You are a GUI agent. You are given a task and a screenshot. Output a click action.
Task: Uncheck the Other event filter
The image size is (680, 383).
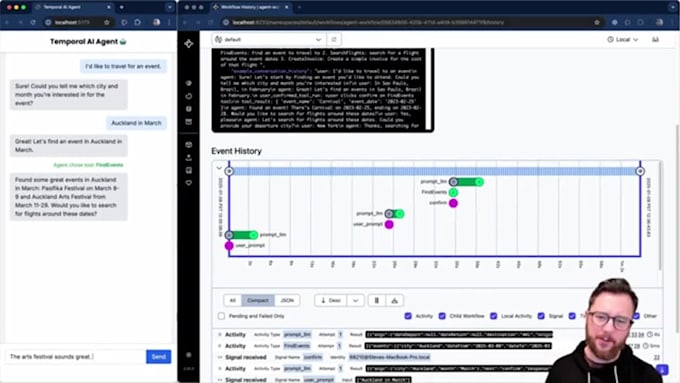coord(636,316)
